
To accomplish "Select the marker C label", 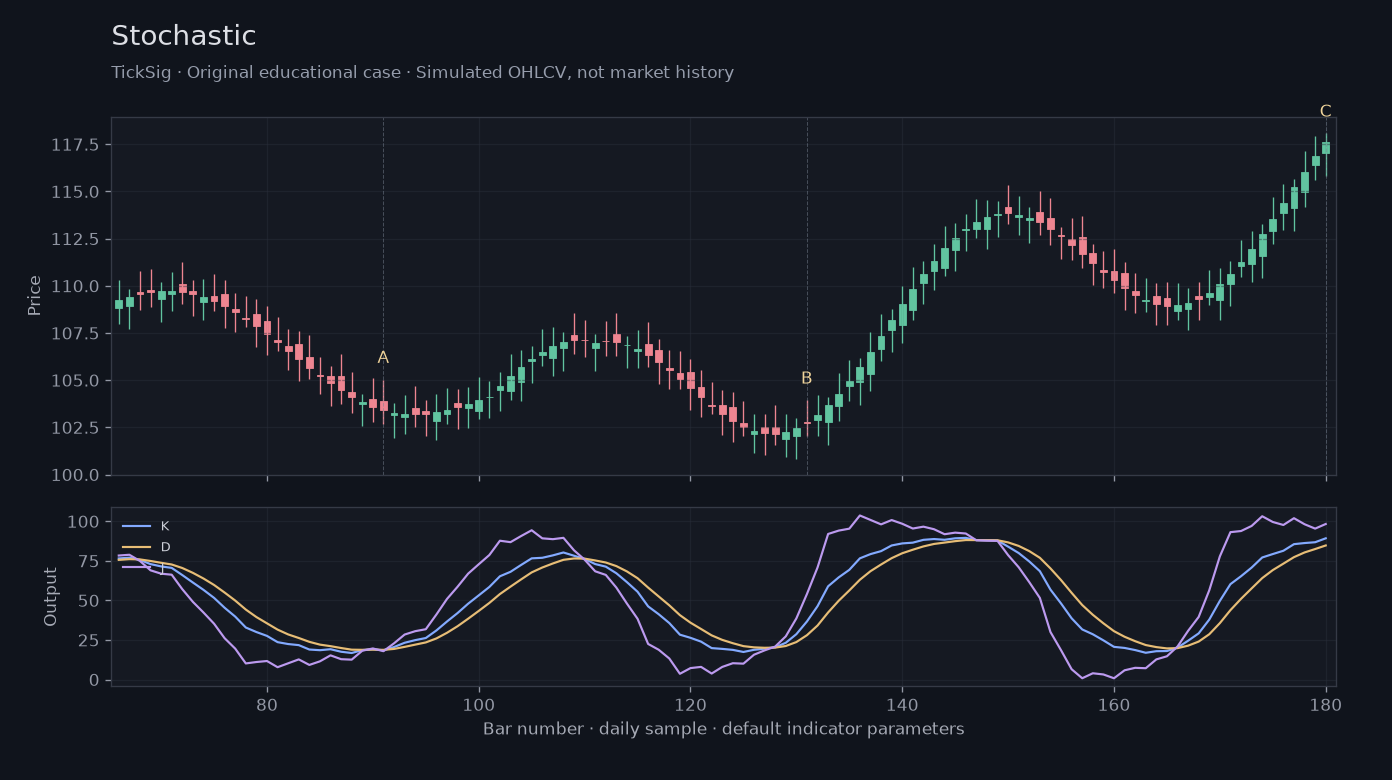I will click(x=1325, y=111).
